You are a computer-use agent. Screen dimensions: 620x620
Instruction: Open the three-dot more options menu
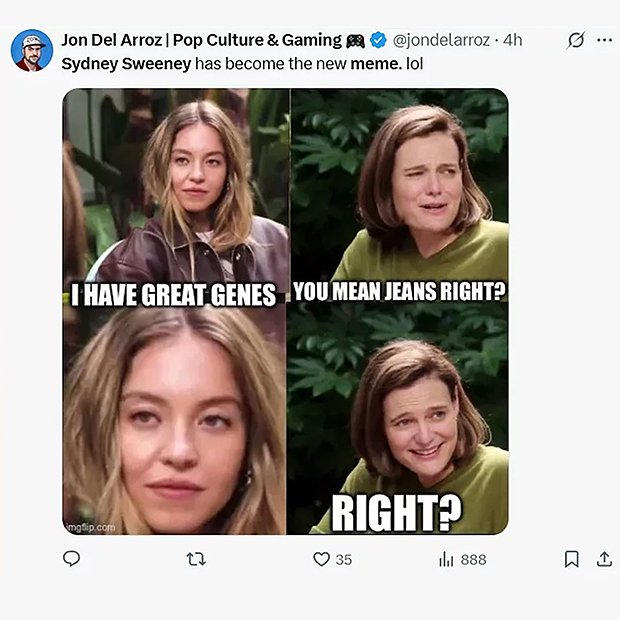pyautogui.click(x=604, y=41)
